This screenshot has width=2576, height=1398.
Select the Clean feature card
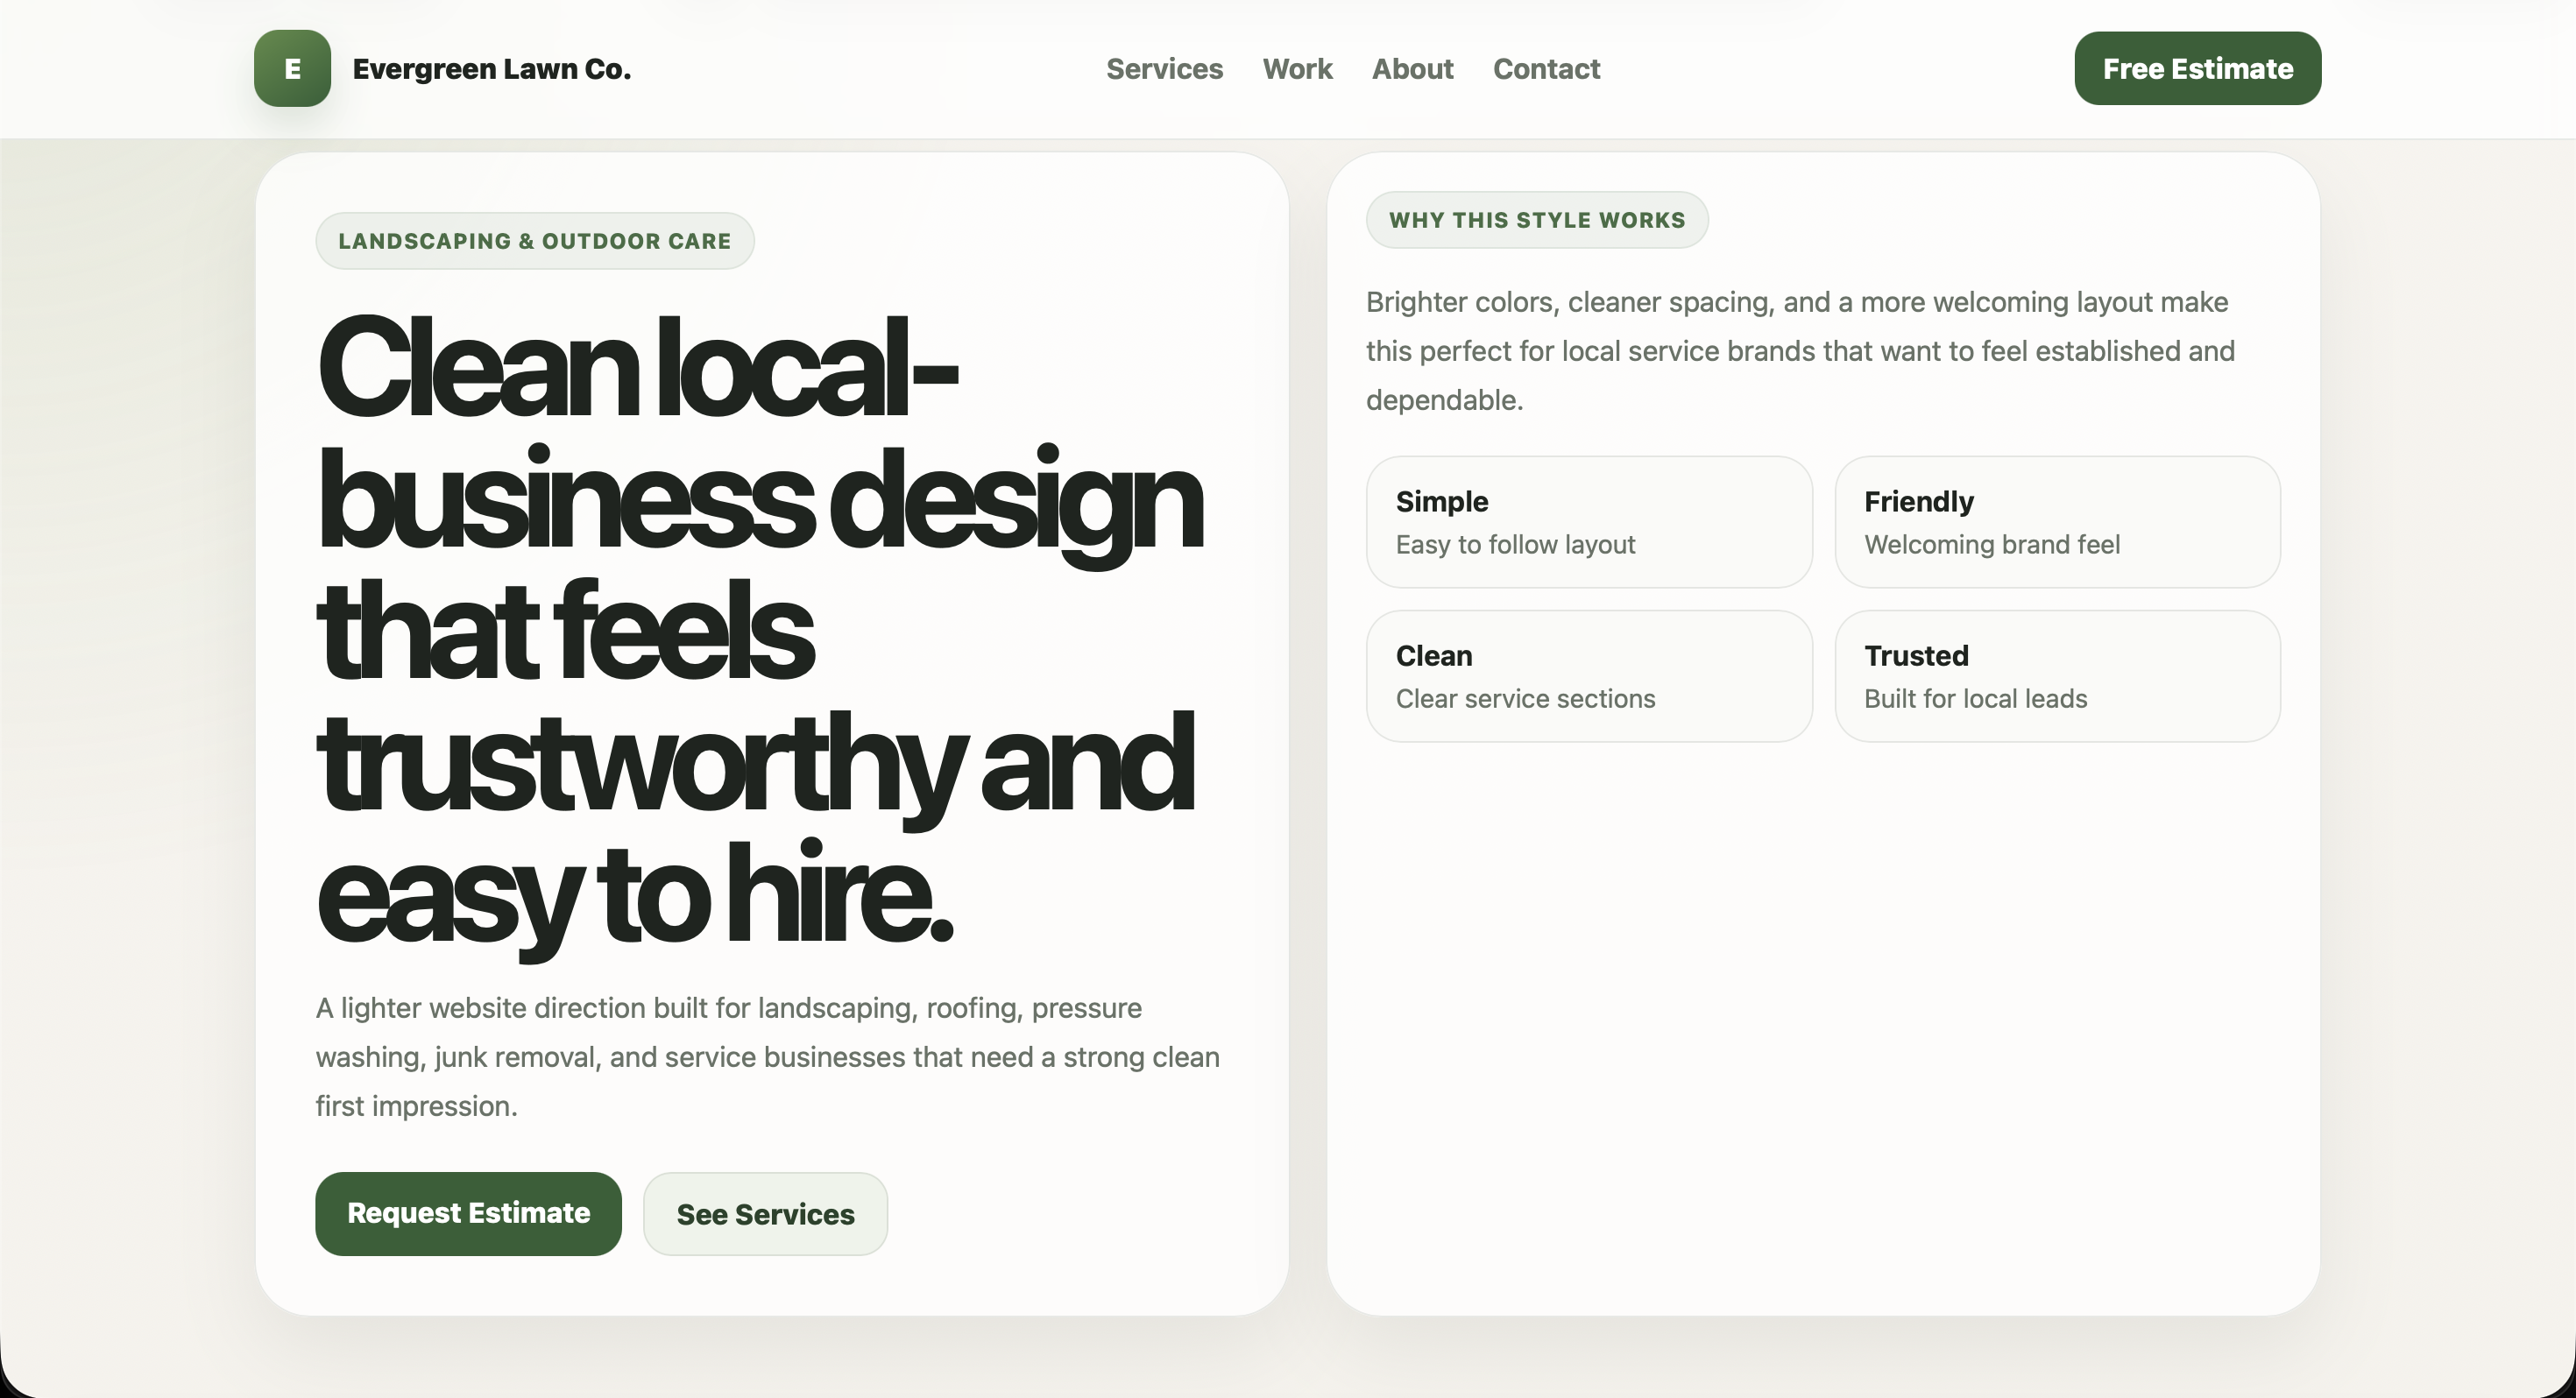click(x=1588, y=676)
